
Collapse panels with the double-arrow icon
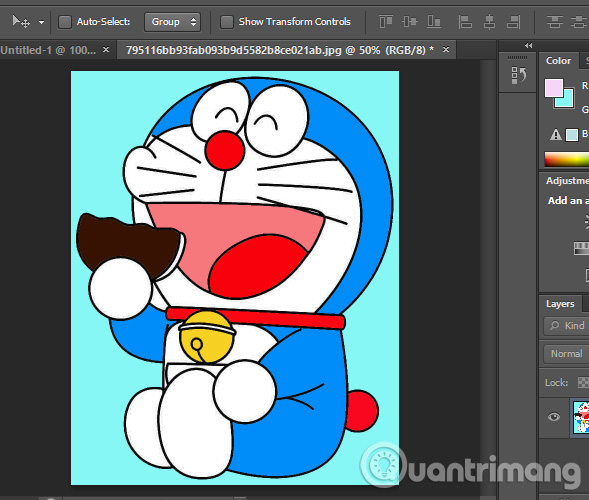pyautogui.click(x=529, y=45)
